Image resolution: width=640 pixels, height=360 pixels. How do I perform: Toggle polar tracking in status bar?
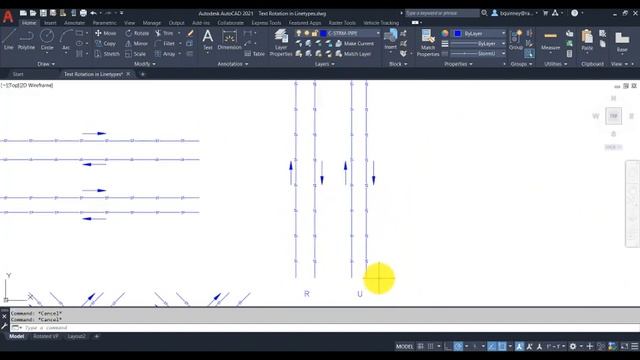click(458, 347)
